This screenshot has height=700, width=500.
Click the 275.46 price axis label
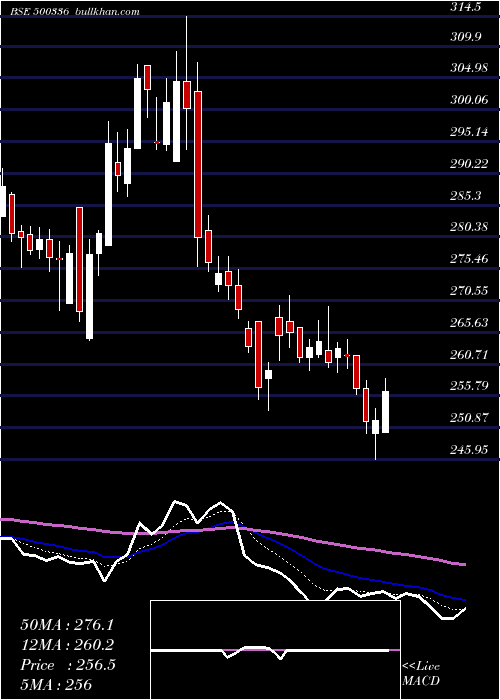pos(469,259)
